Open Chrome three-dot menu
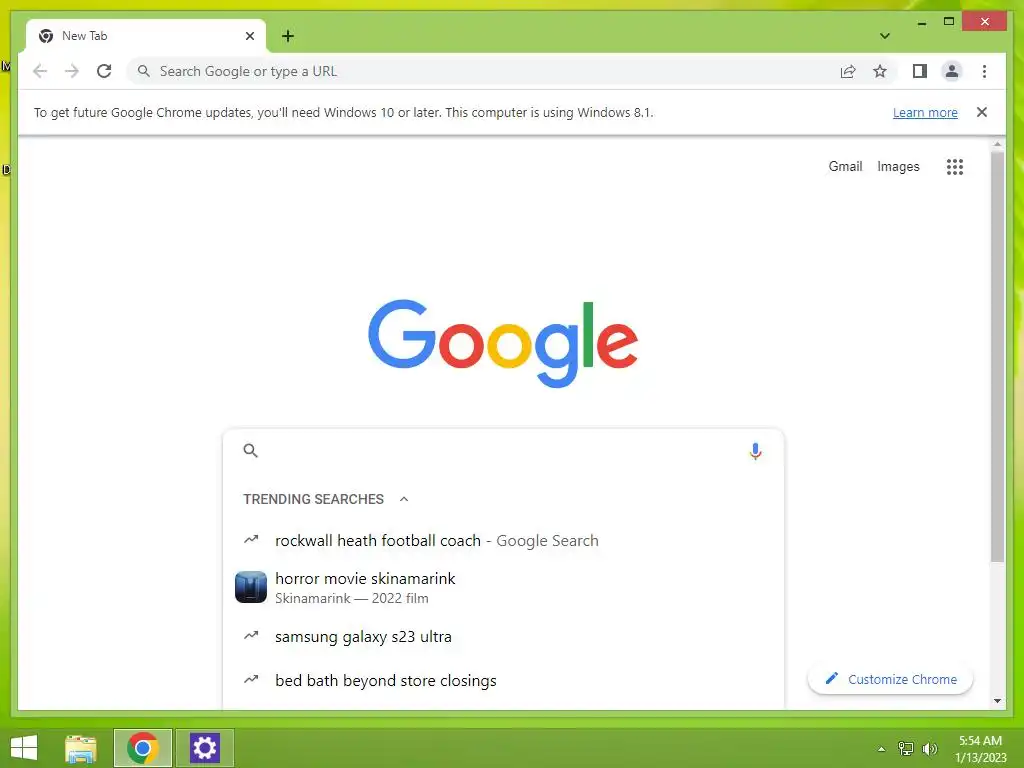The width and height of the screenshot is (1024, 768). [984, 71]
